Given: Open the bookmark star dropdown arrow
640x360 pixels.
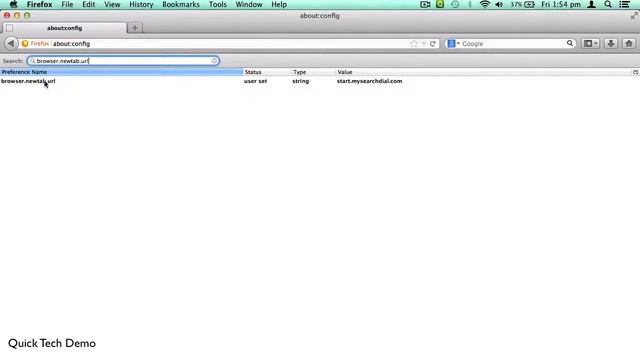Looking at the screenshot, I should (424, 44).
